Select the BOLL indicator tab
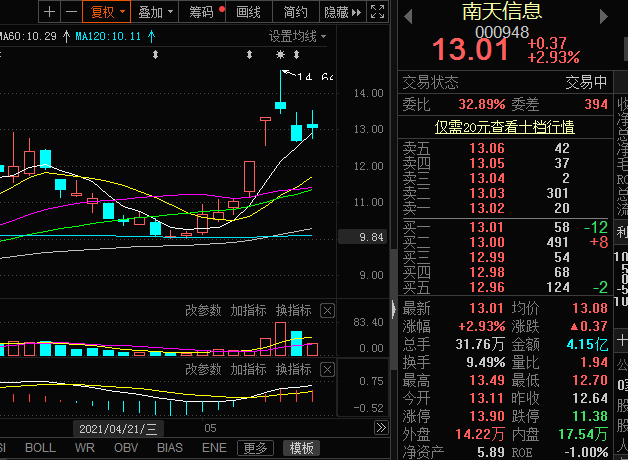 (40, 448)
